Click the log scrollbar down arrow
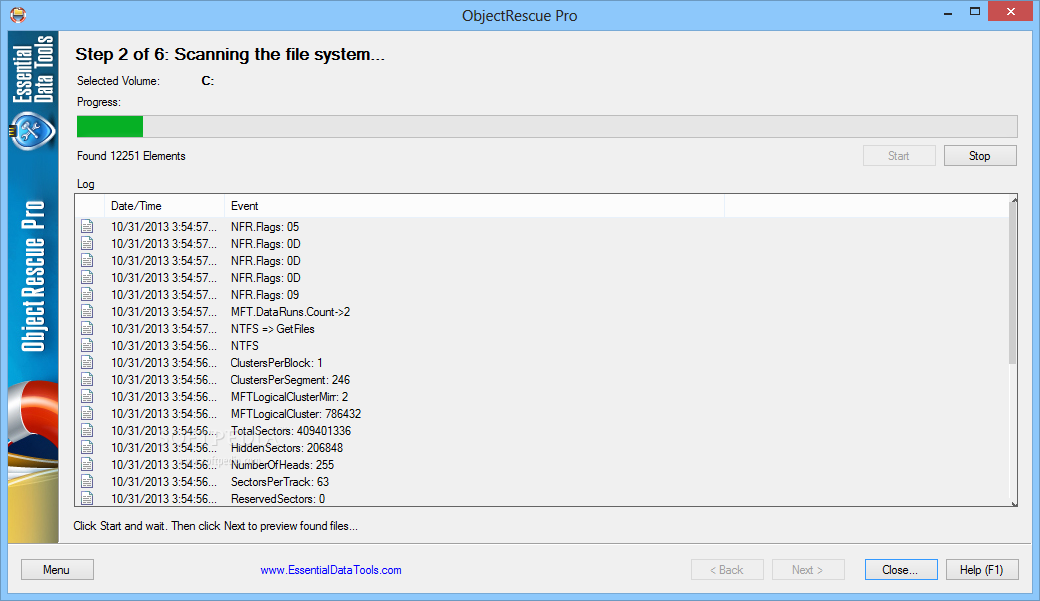1040x601 pixels. coord(1013,503)
